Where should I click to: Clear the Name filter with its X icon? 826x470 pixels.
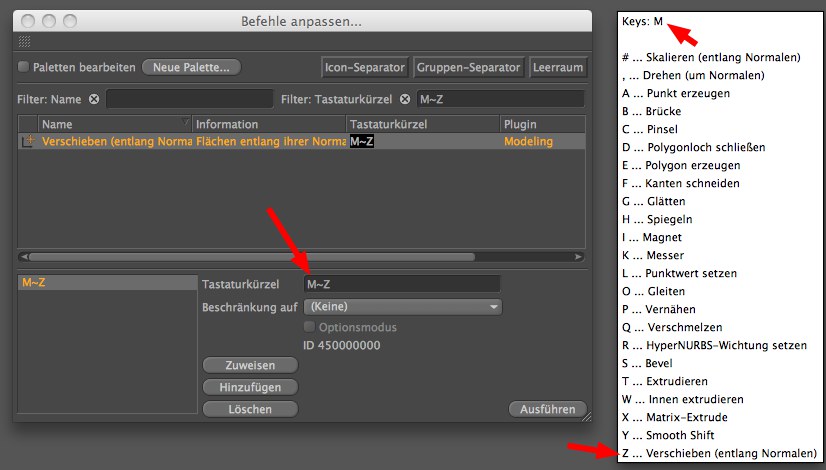pos(94,99)
